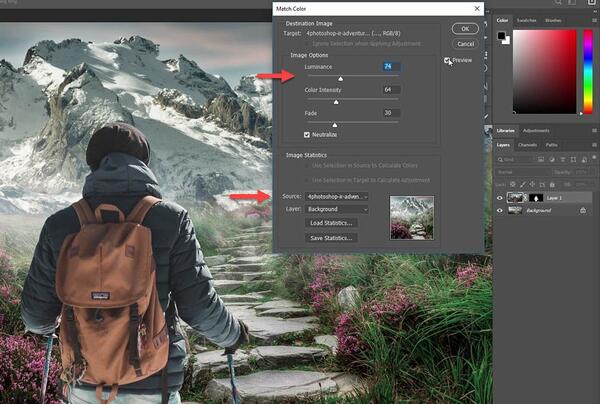This screenshot has width=600, height=404.
Task: Click the lock position move icon
Action: click(532, 184)
